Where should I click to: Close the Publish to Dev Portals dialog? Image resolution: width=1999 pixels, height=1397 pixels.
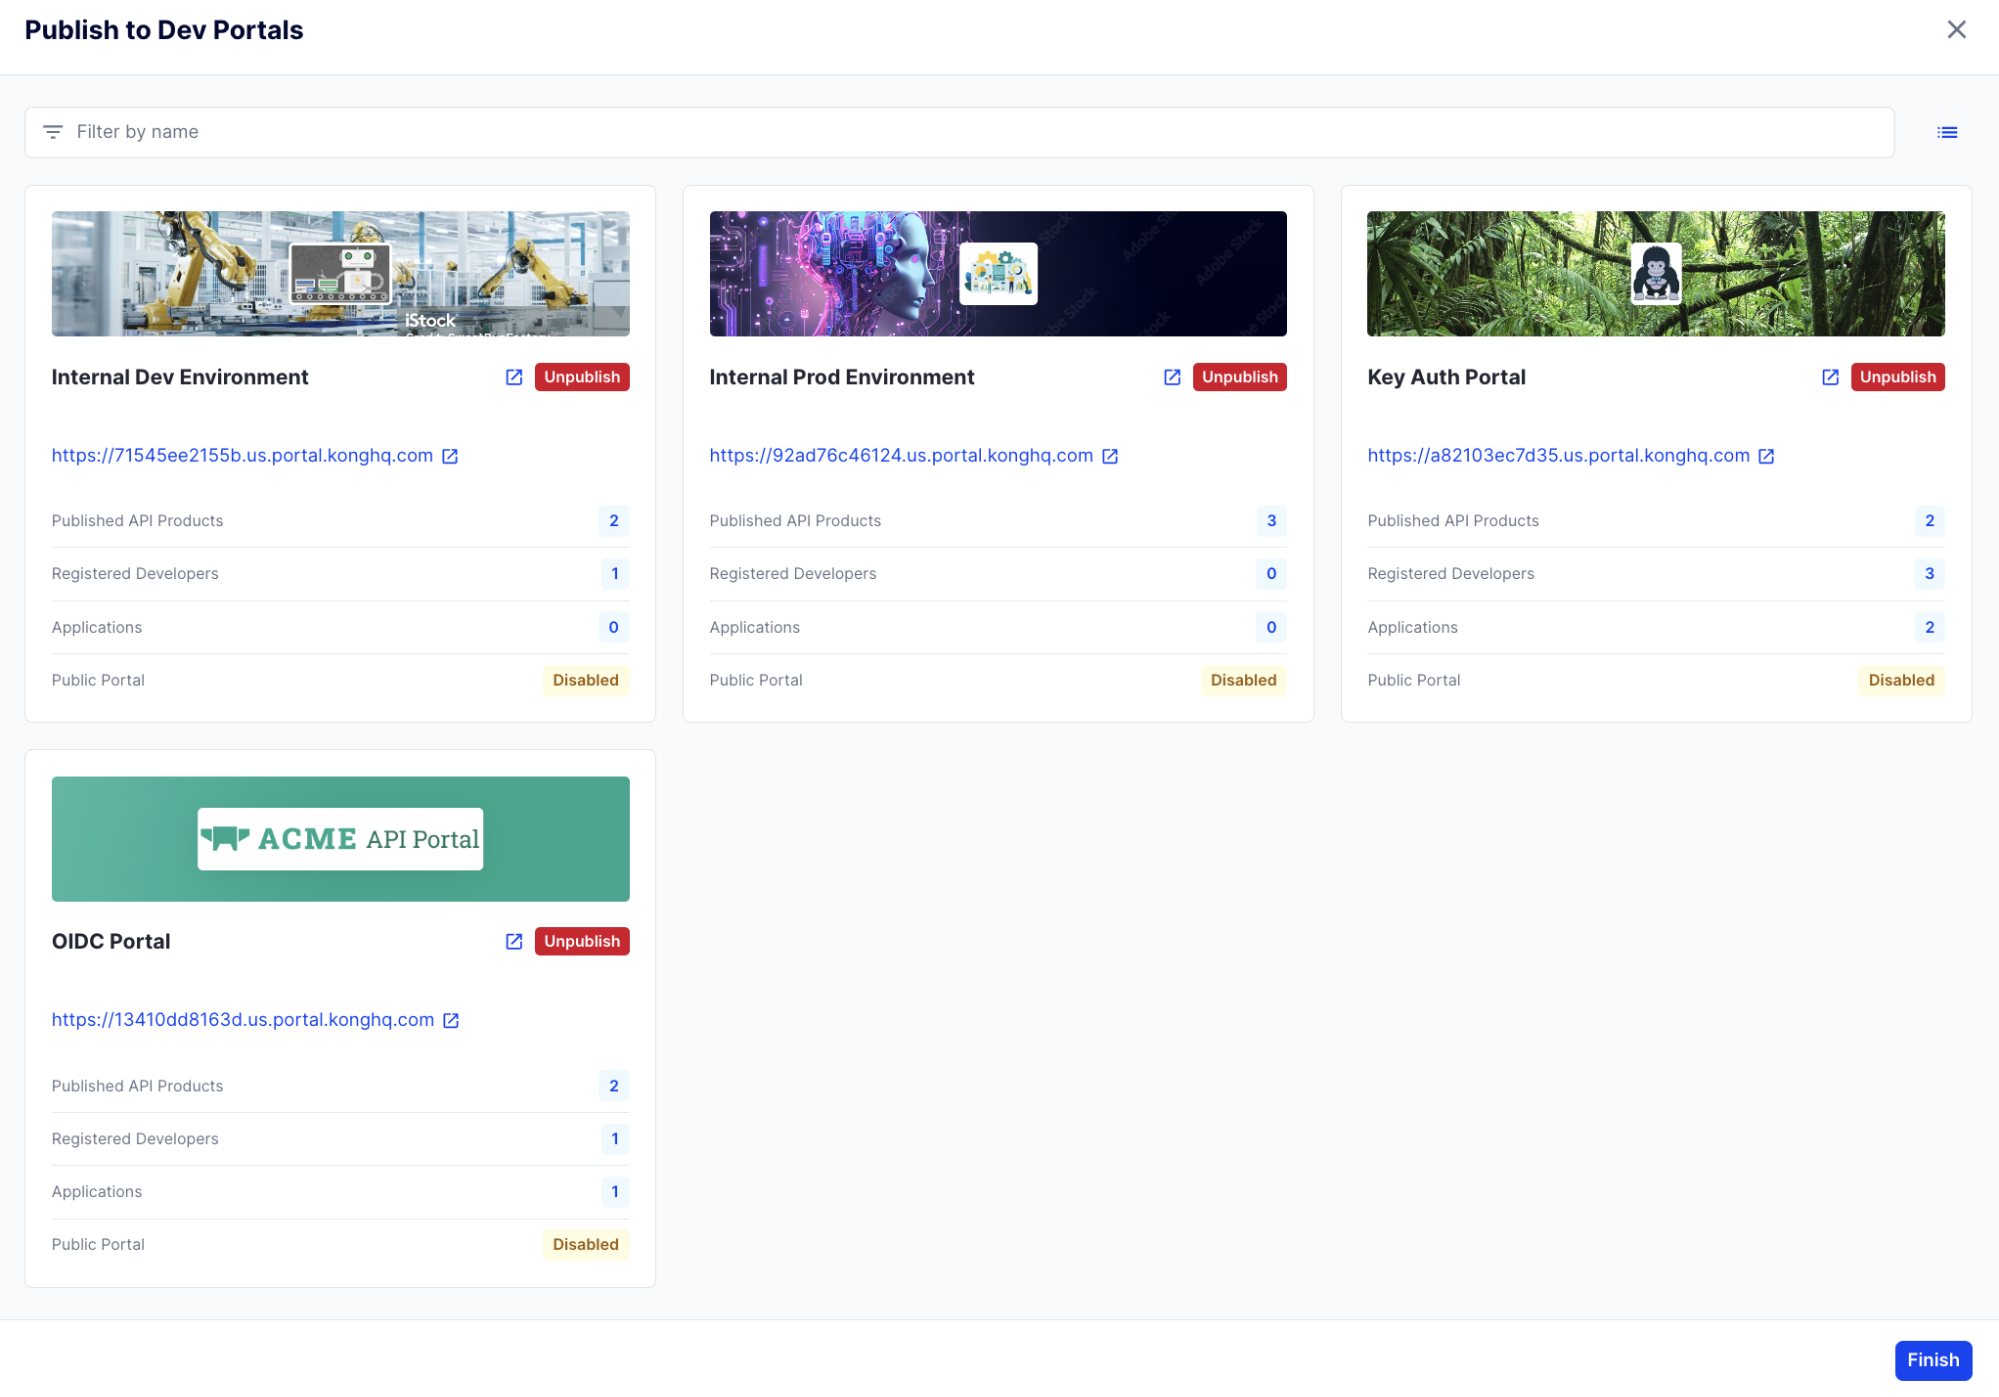(x=1957, y=30)
